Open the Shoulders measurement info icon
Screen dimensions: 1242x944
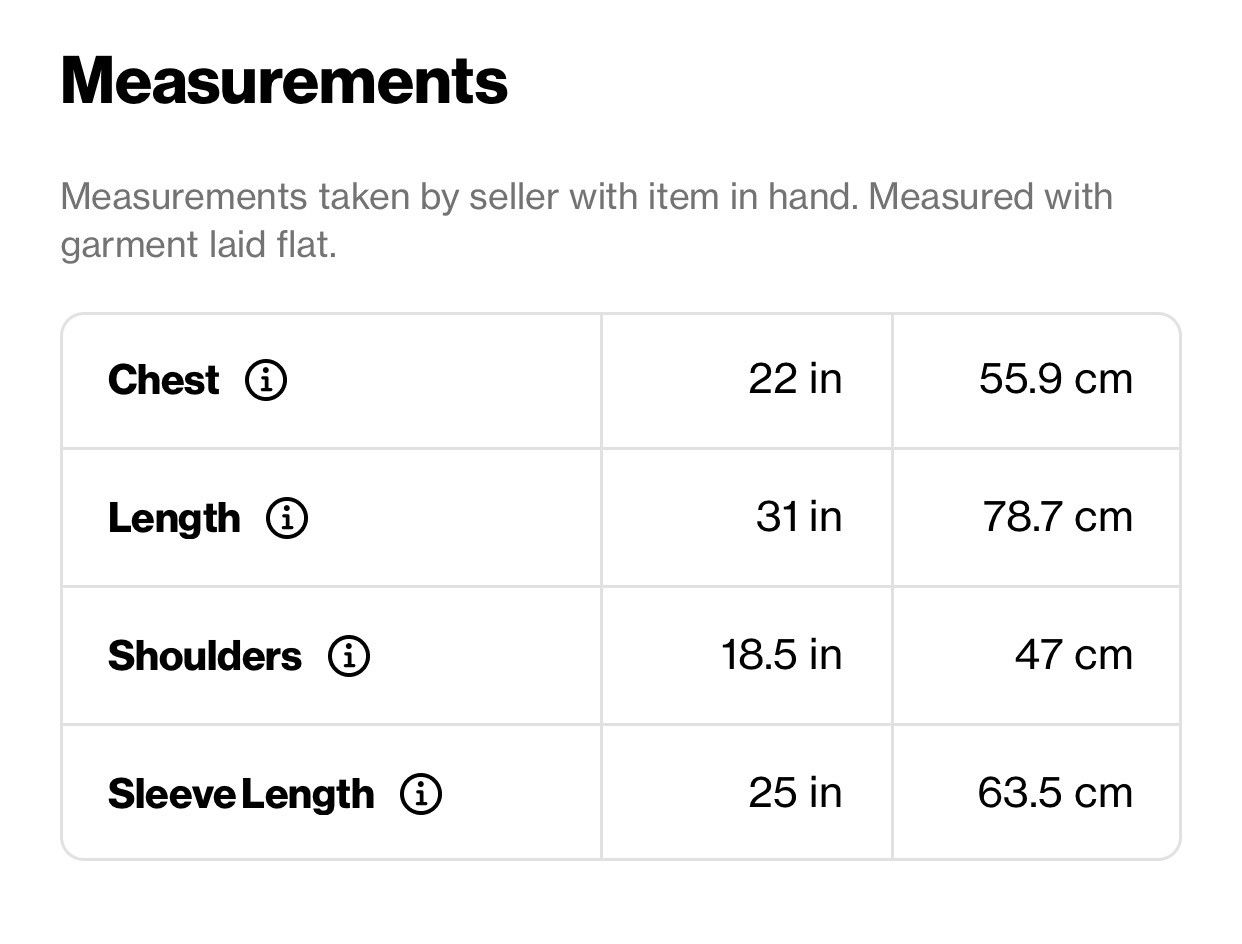point(349,656)
